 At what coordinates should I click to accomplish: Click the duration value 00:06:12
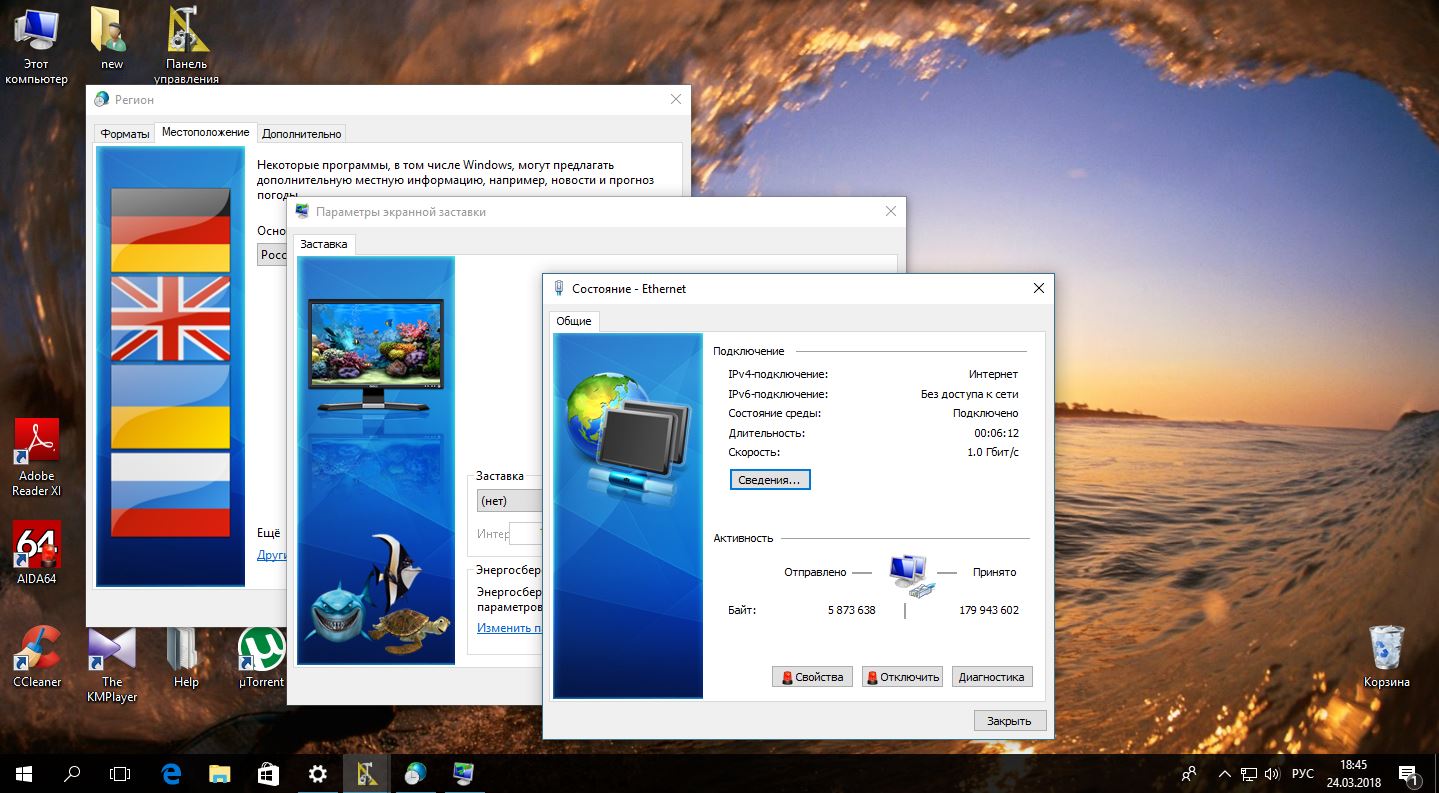(x=996, y=433)
